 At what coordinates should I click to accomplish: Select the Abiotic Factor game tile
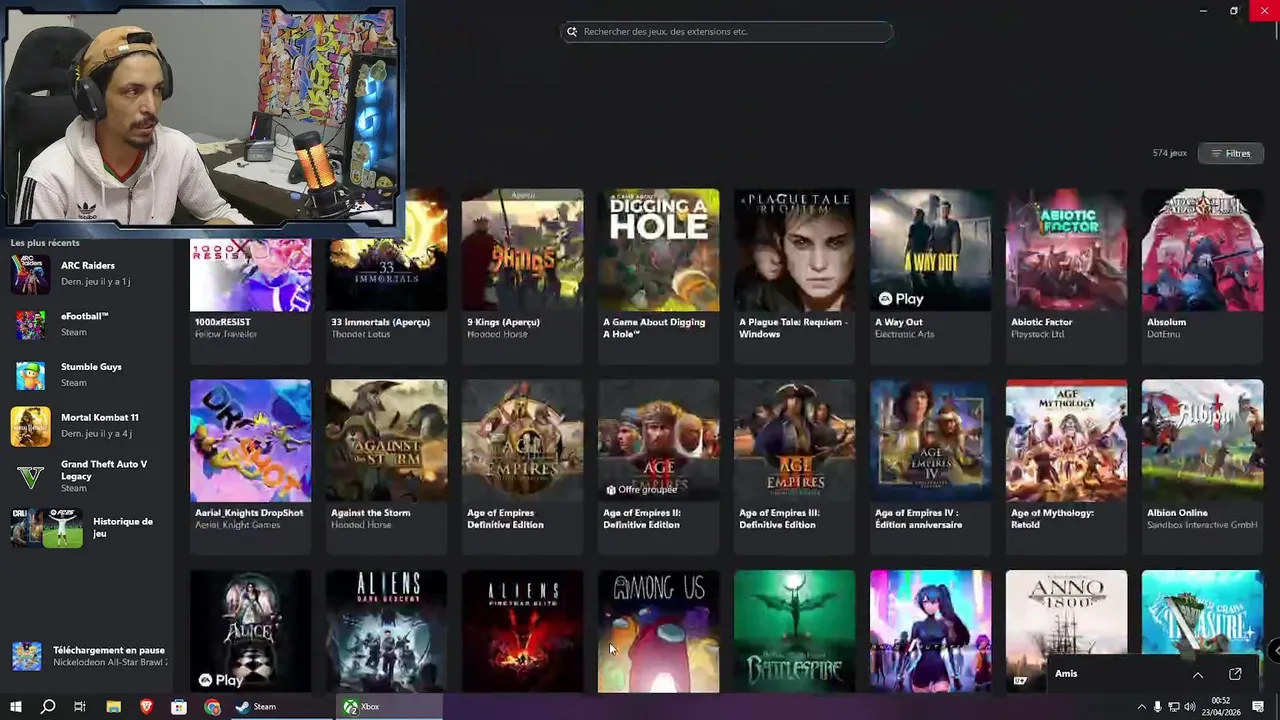pyautogui.click(x=1066, y=275)
